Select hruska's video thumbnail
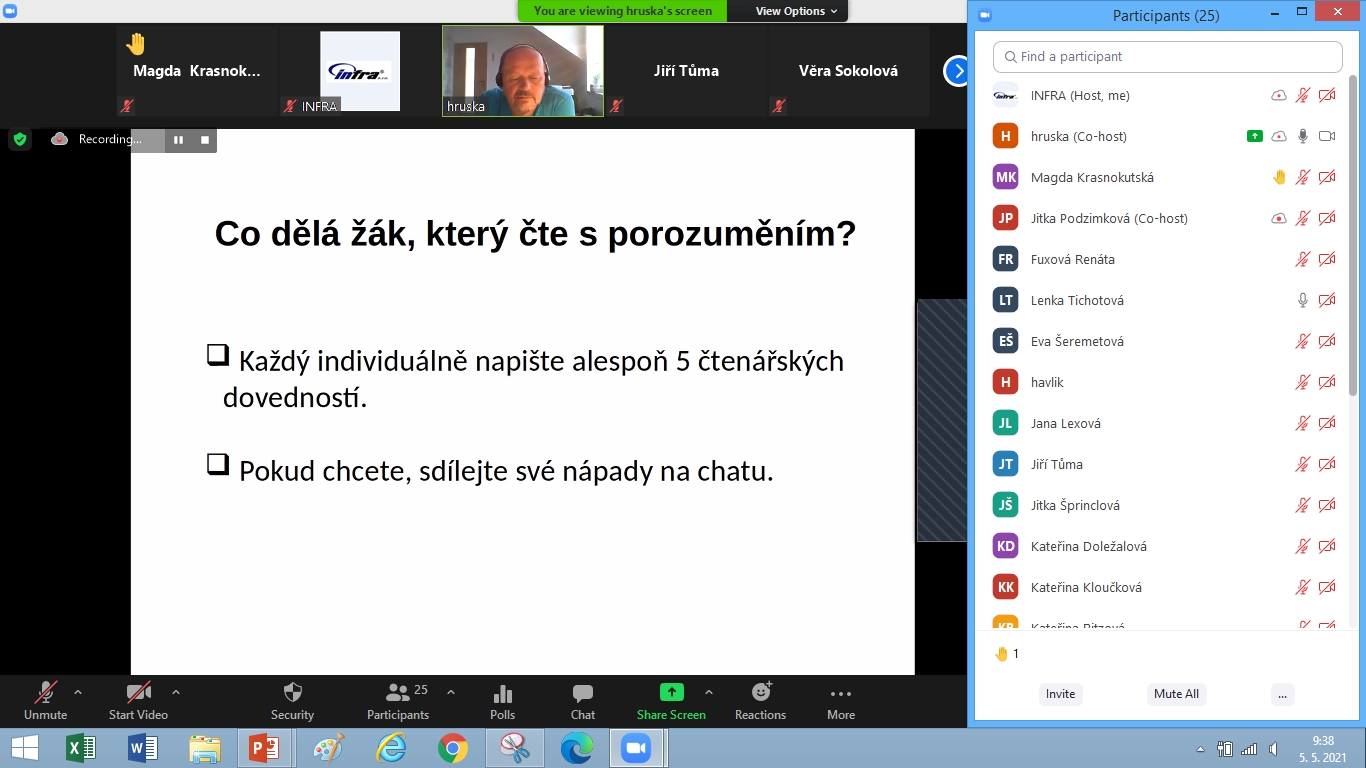Image resolution: width=1366 pixels, height=768 pixels. (x=523, y=71)
